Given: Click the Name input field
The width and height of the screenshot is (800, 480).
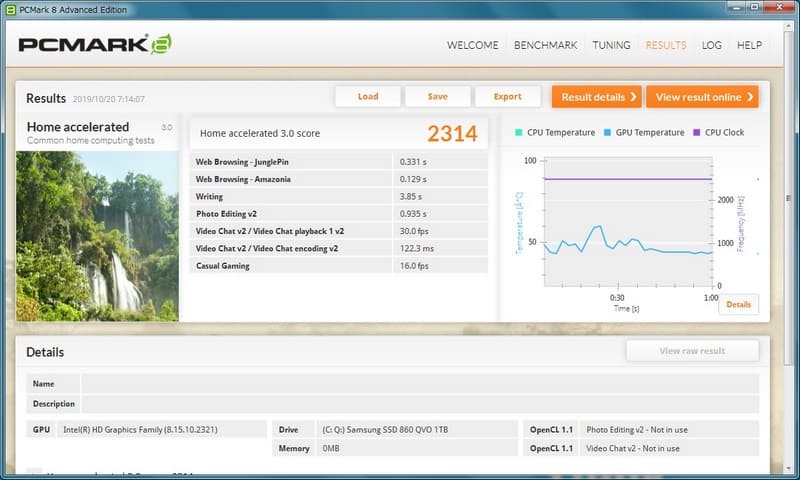Looking at the screenshot, I should point(420,384).
